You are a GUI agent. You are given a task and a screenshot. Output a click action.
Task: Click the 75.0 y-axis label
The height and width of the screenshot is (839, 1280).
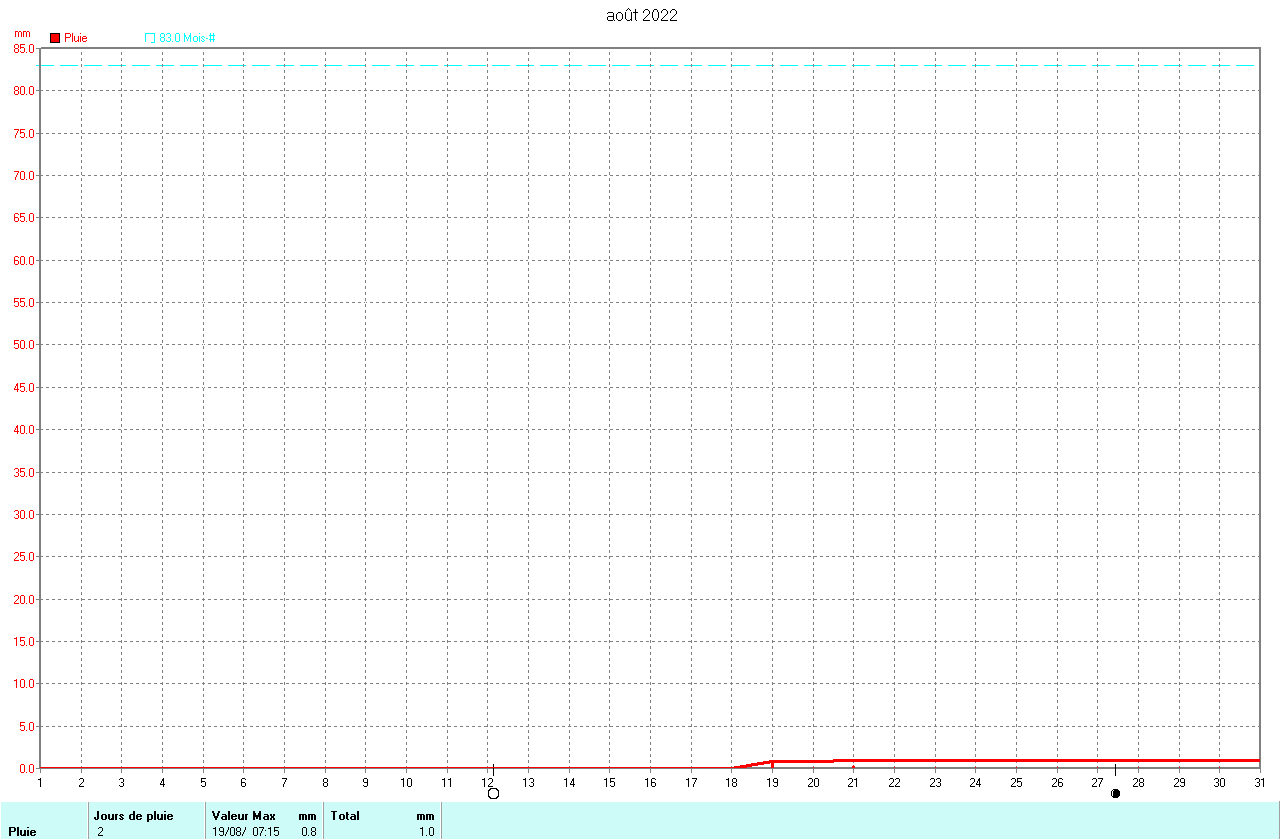click(24, 133)
